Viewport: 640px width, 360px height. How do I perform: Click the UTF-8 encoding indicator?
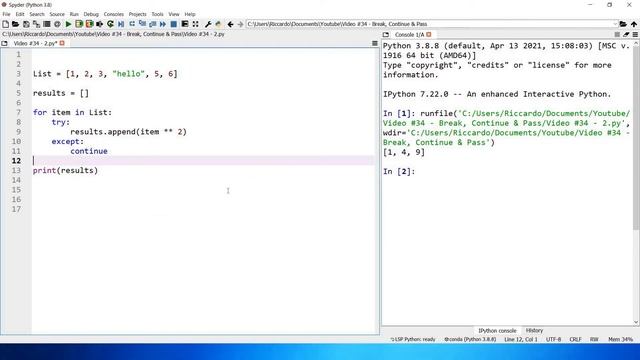(x=553, y=340)
